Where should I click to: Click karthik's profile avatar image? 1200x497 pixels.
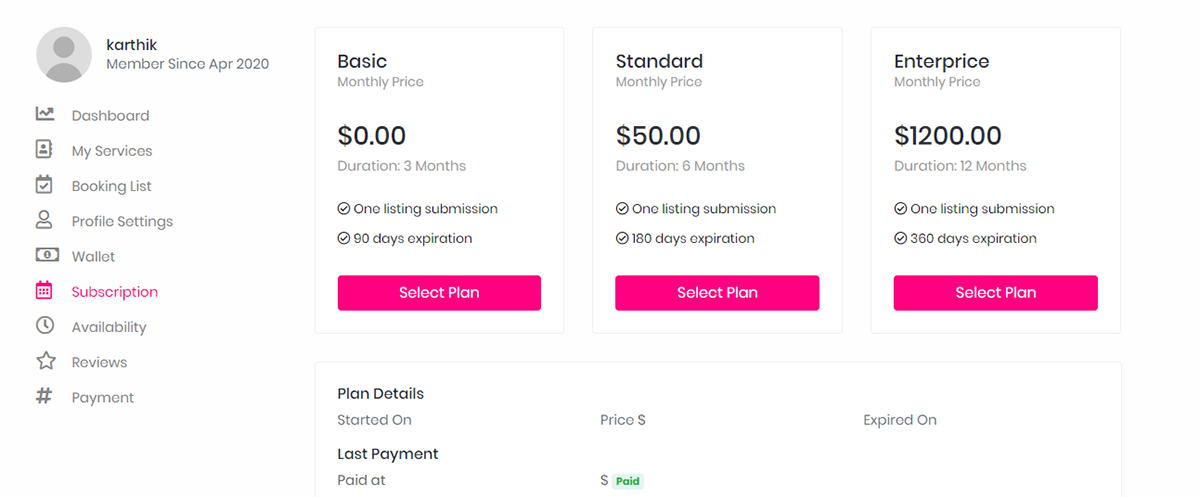pyautogui.click(x=64, y=55)
